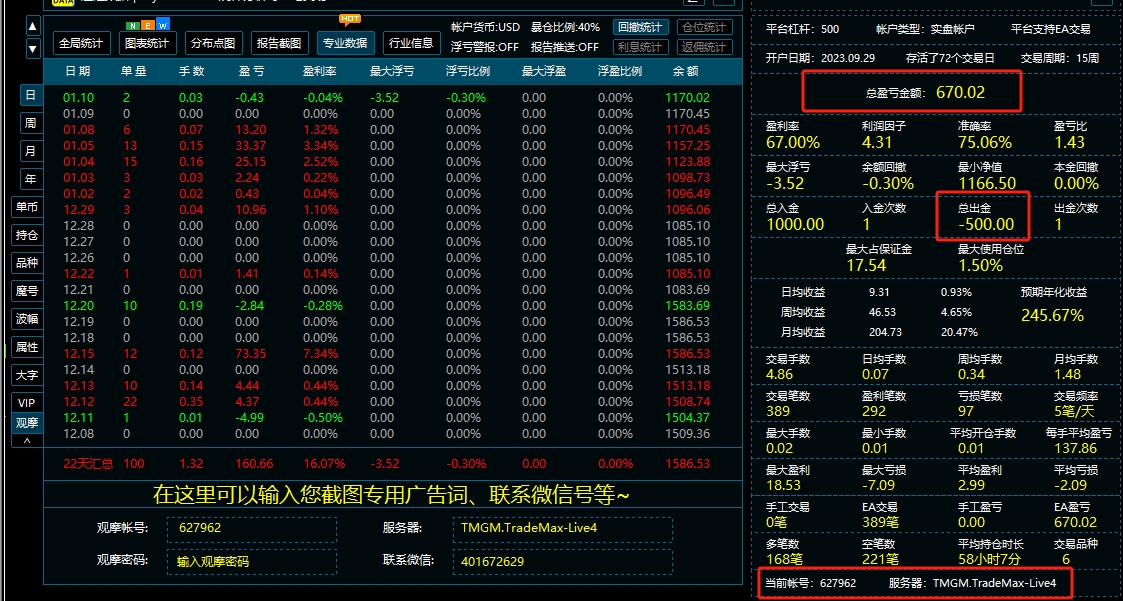Open the 分布点图 tab
The width and height of the screenshot is (1123, 601).
click(x=213, y=43)
